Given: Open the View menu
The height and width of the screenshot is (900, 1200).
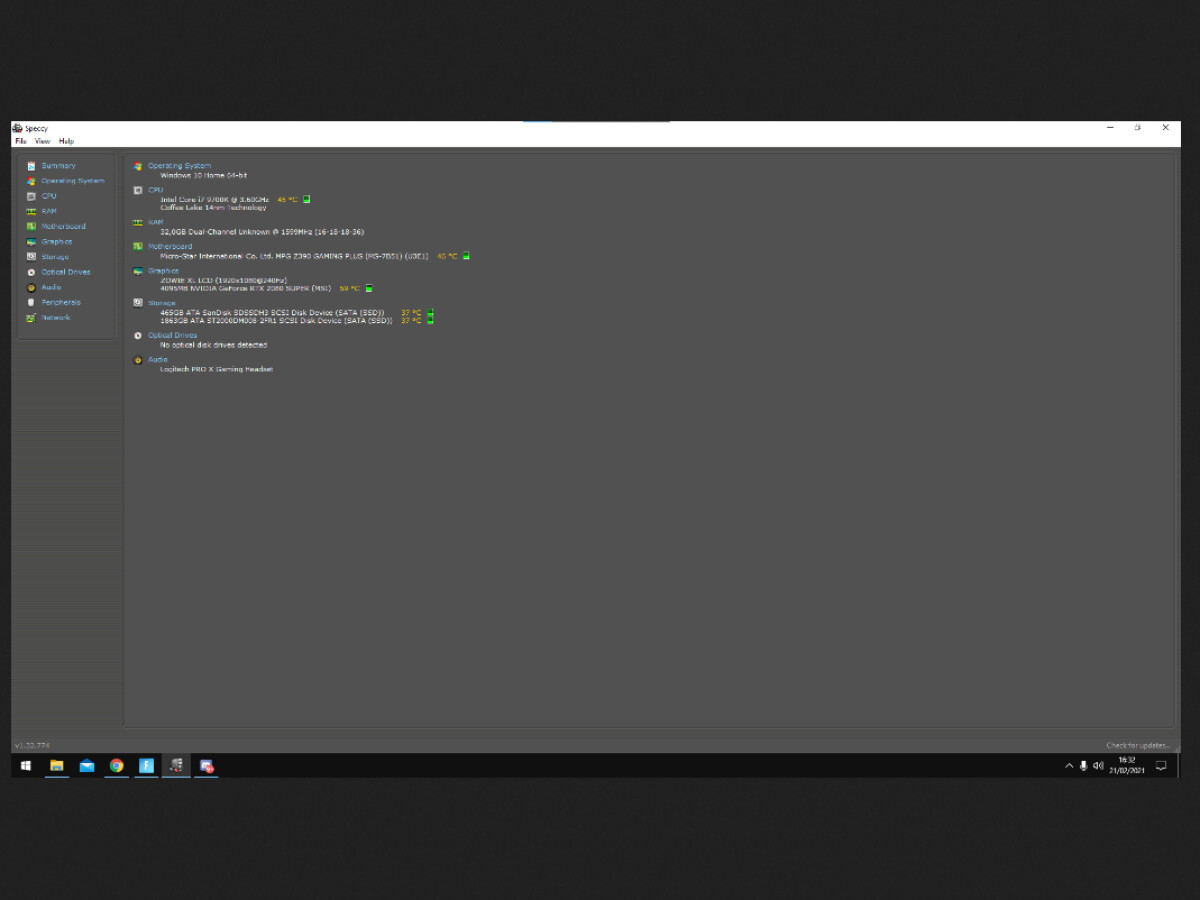Looking at the screenshot, I should coord(42,141).
